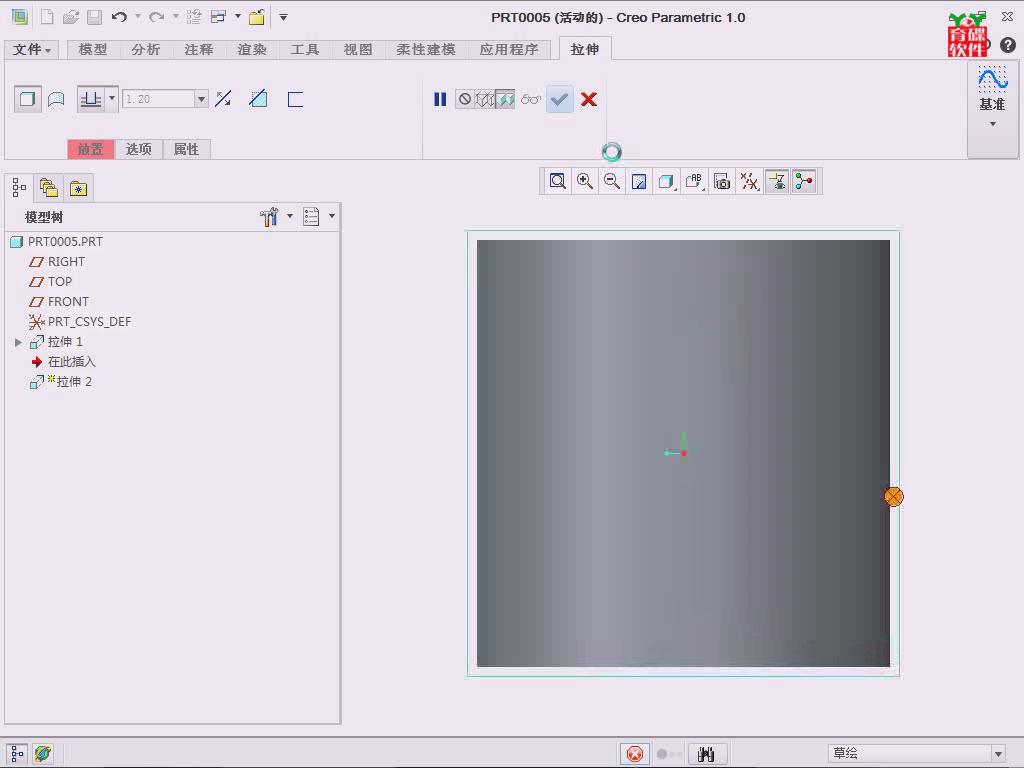Repaint the graphics window
The image size is (1024, 768).
639,181
